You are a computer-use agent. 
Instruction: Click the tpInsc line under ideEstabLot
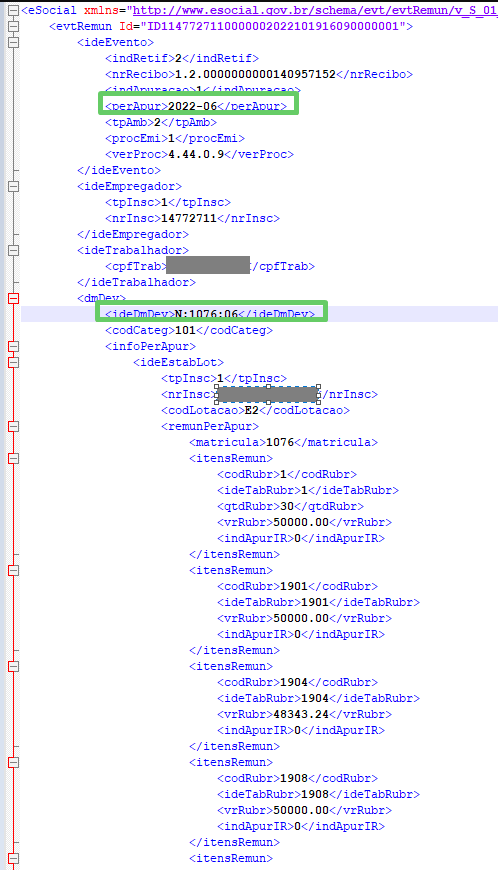[x=224, y=378]
